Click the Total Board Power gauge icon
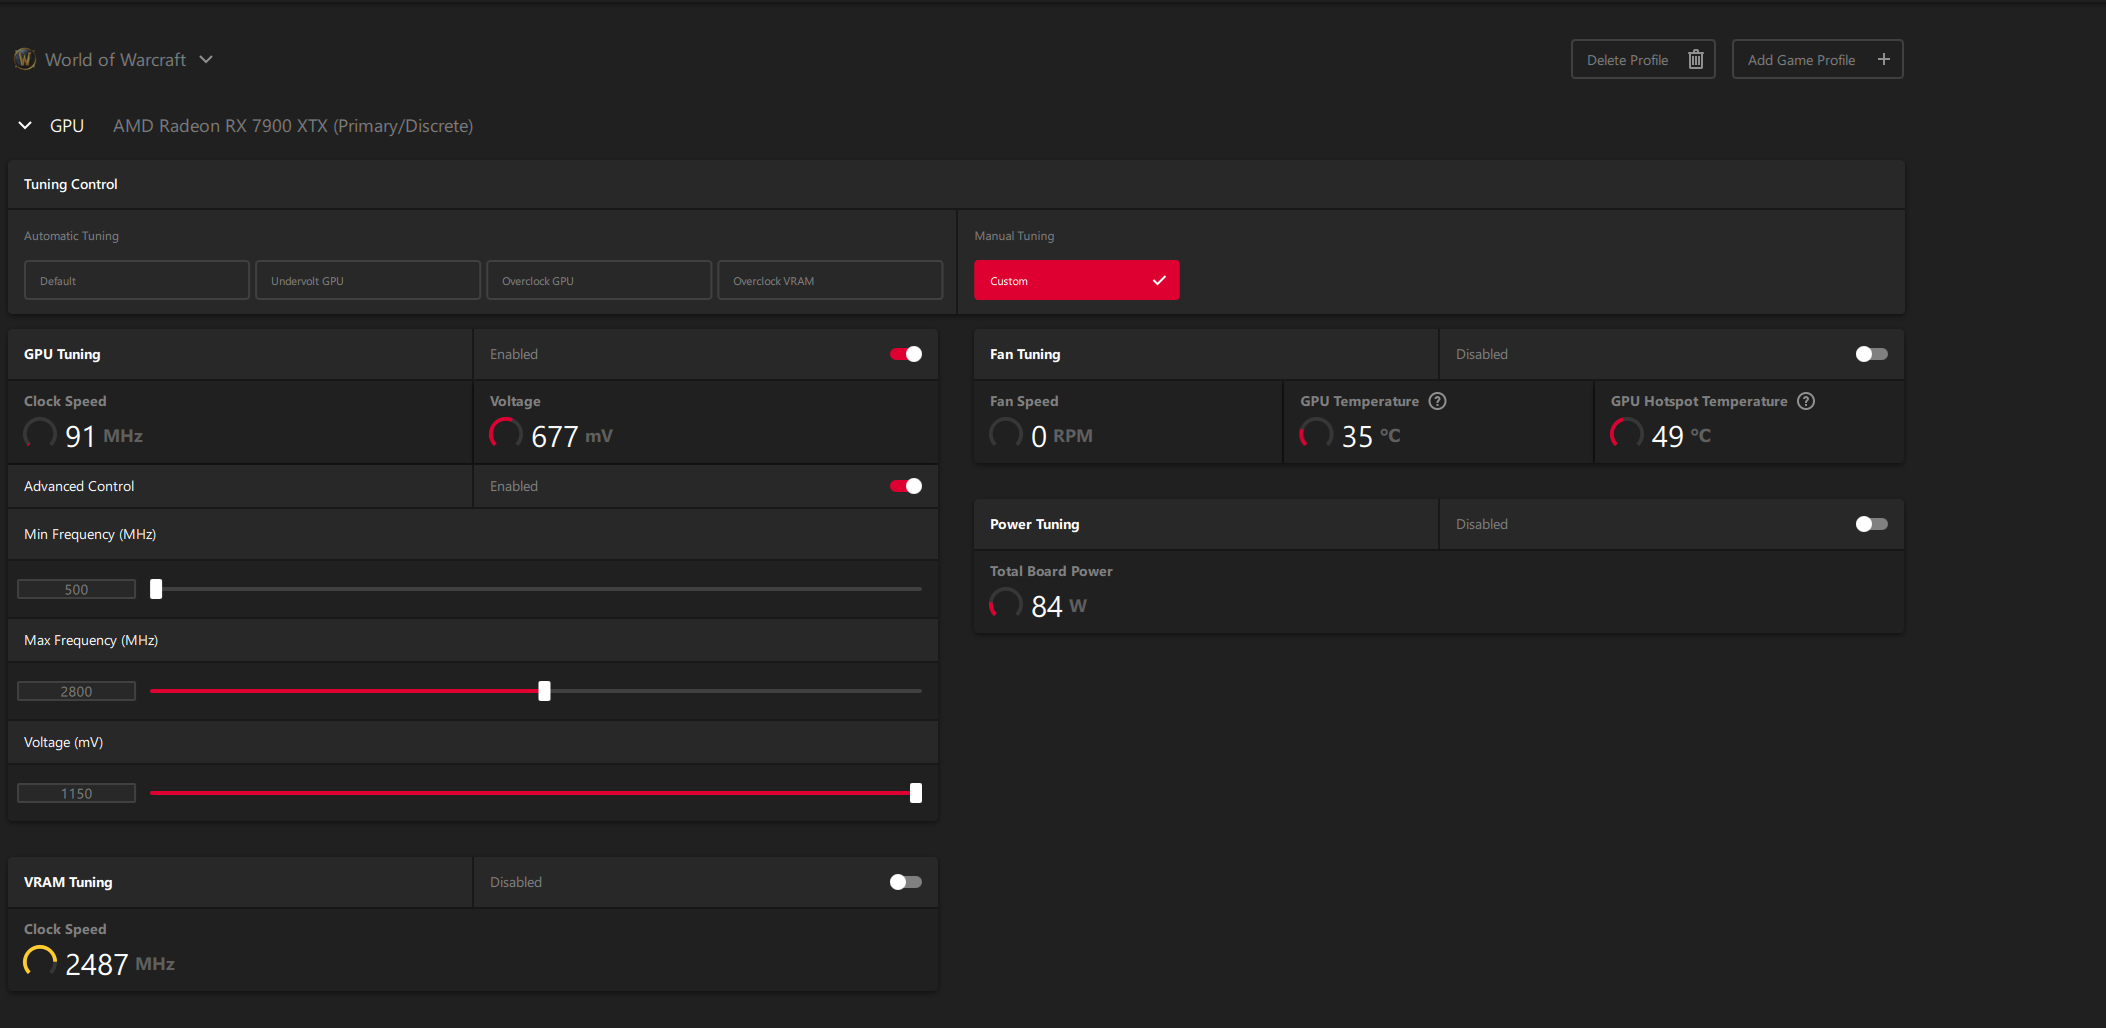Screen dimensions: 2106x1028 click(1006, 604)
